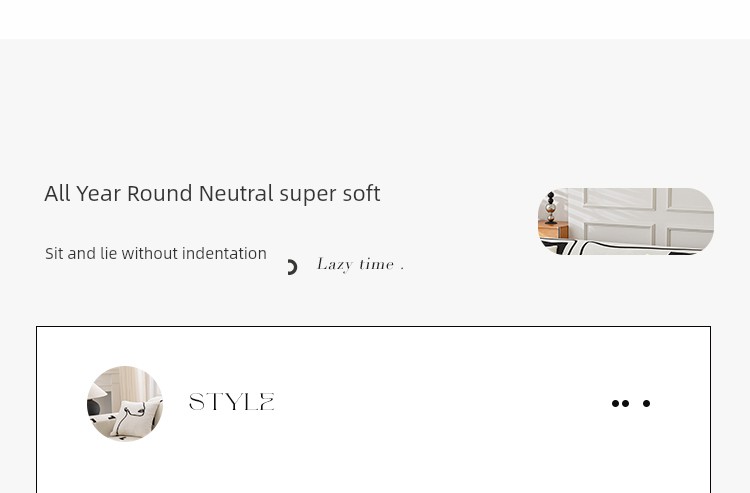
Task: Click the black stacked-ball ornament in banner image
Action: (x=551, y=208)
